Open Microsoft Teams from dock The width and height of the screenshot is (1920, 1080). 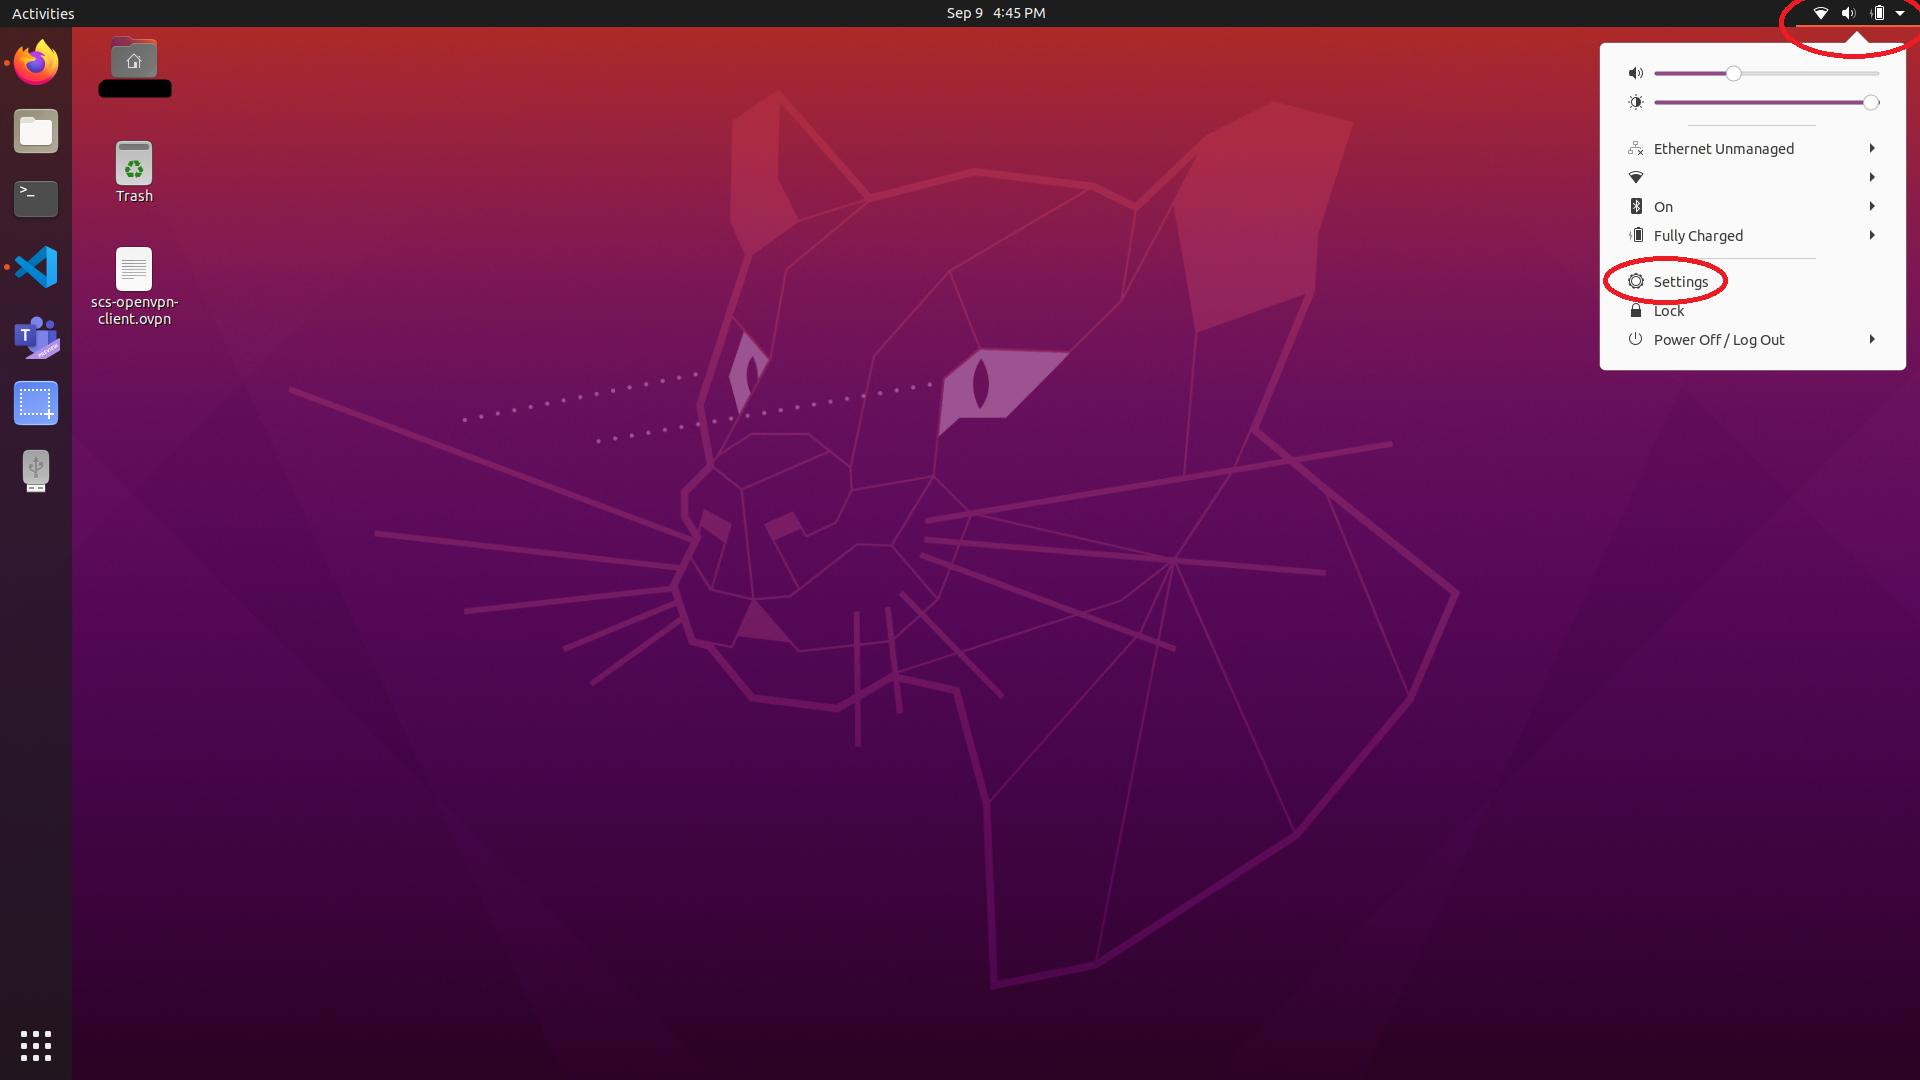click(x=36, y=336)
